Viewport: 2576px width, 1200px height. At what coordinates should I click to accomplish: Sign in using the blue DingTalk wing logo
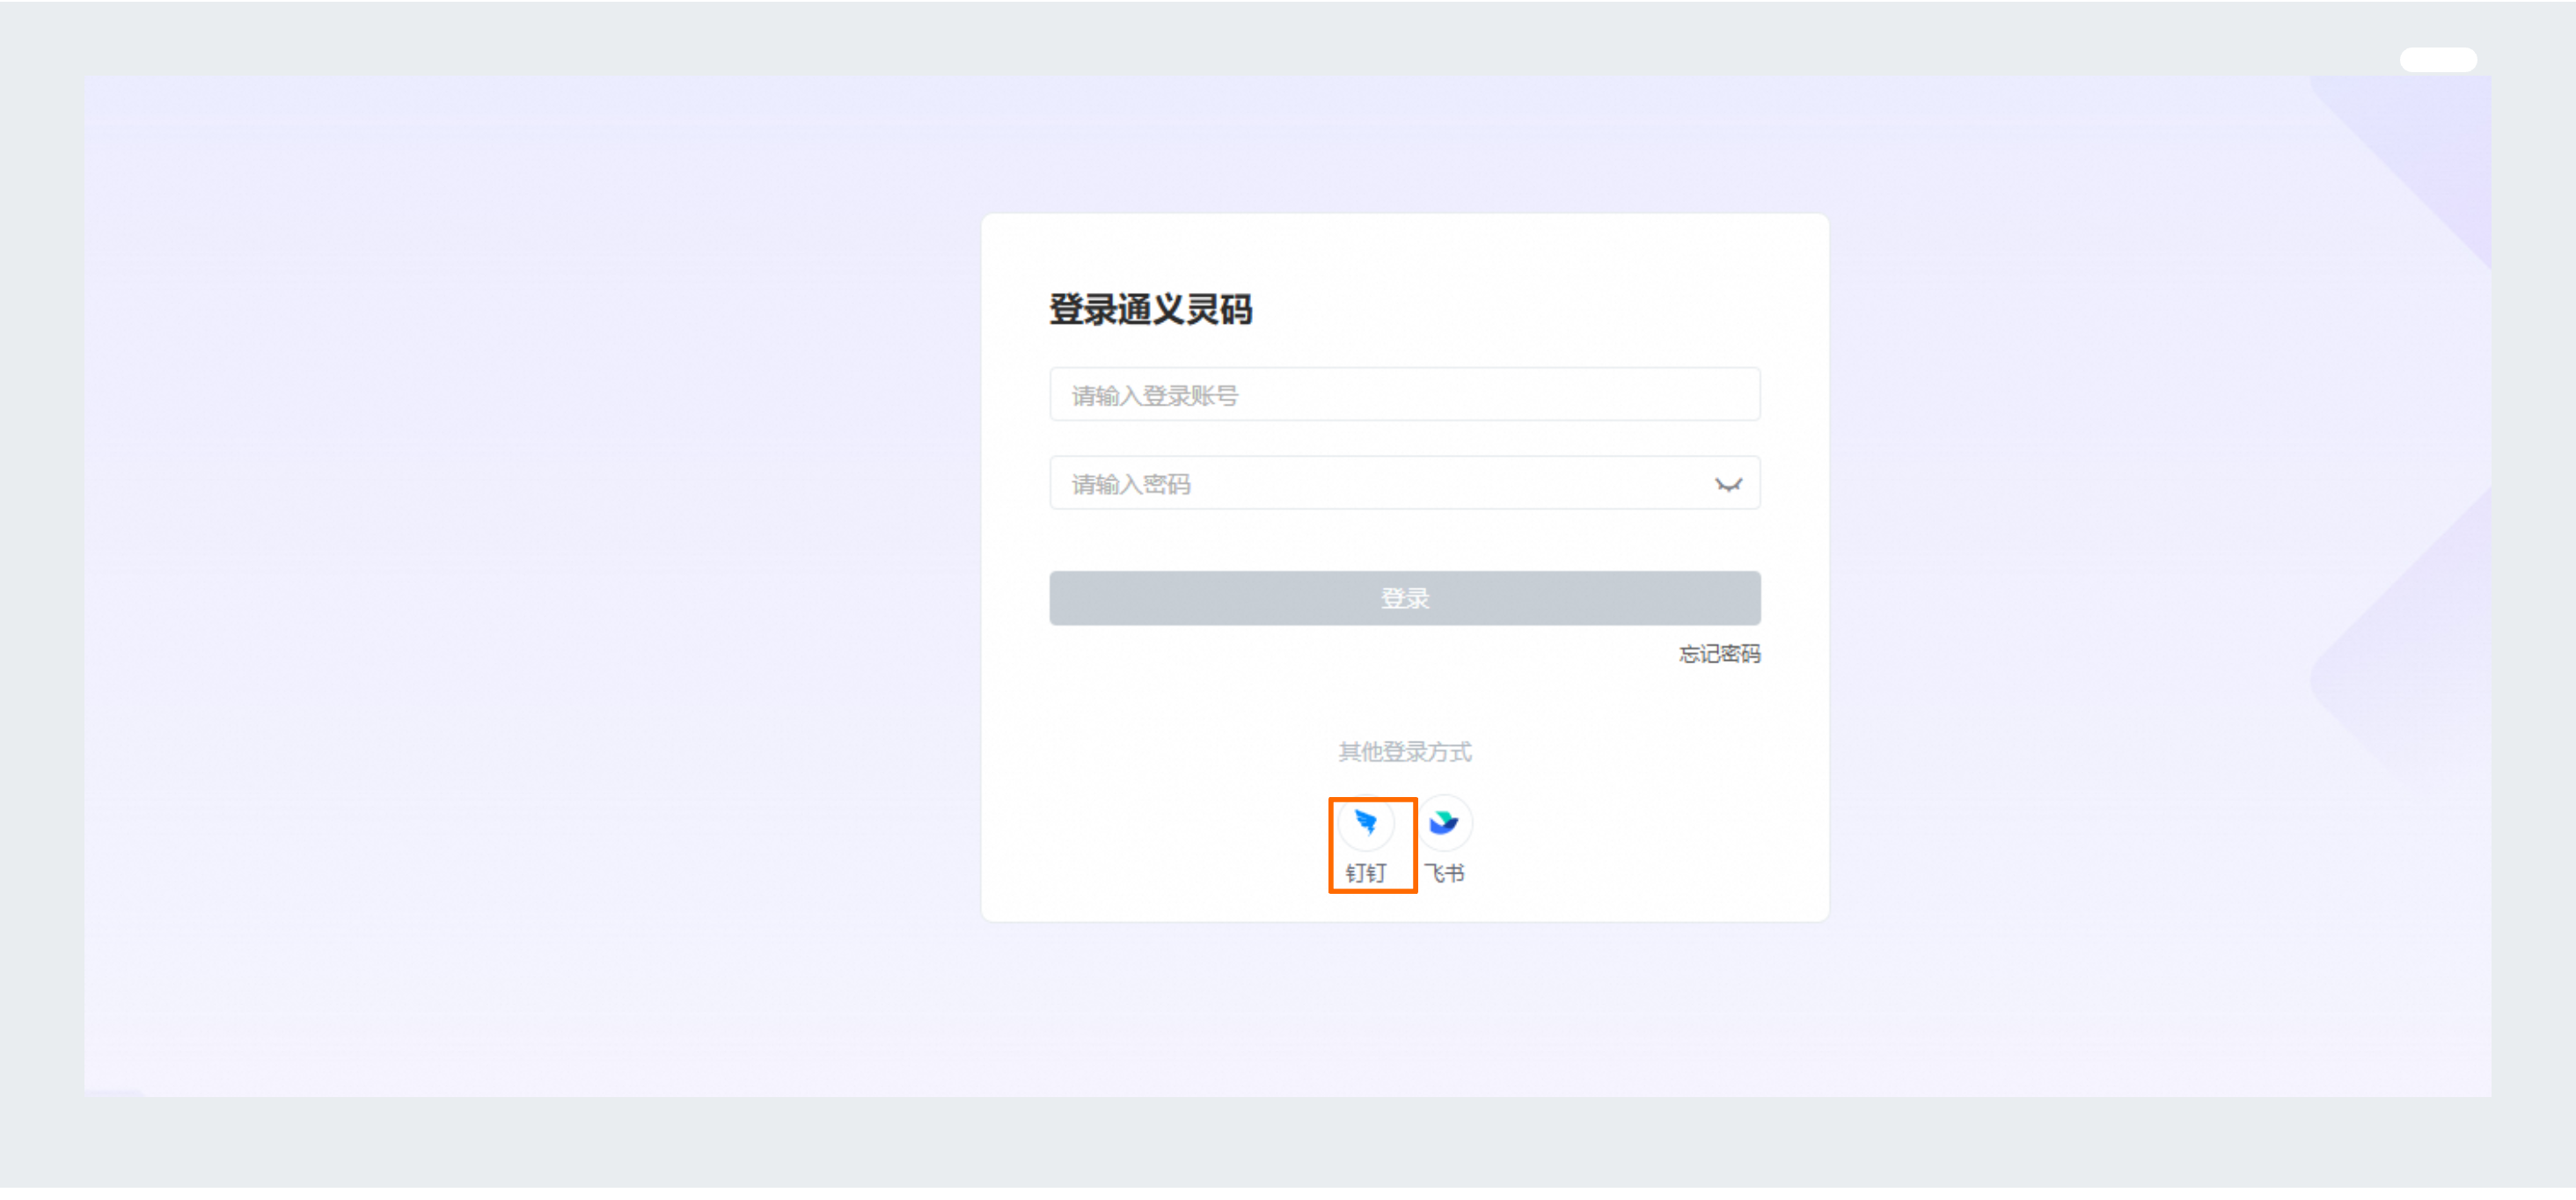tap(1366, 823)
